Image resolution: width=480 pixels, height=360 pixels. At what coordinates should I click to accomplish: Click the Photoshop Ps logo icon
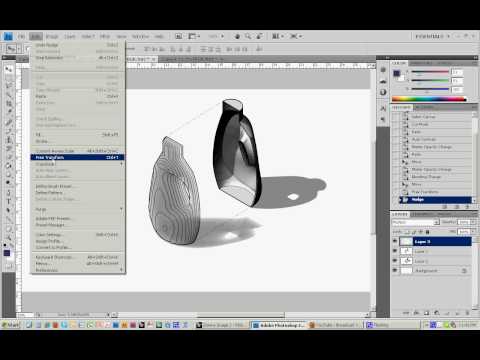(x=8, y=36)
